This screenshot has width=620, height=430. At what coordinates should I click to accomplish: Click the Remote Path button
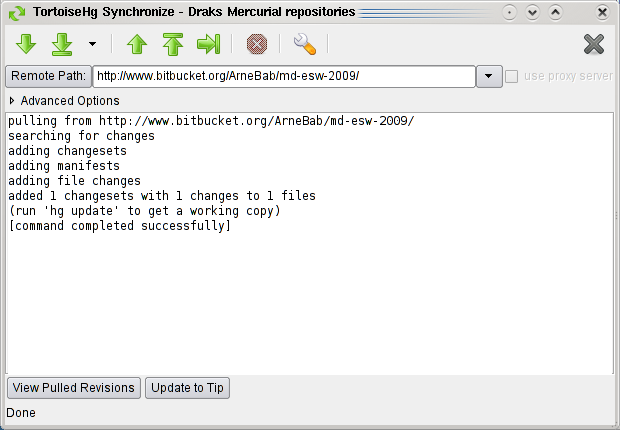47,77
